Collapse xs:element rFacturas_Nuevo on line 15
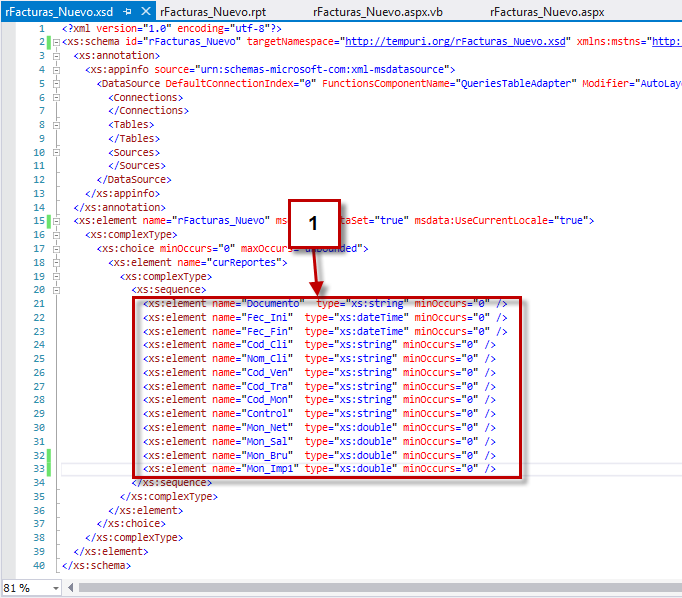Viewport: 682px width, 598px height. (57, 220)
